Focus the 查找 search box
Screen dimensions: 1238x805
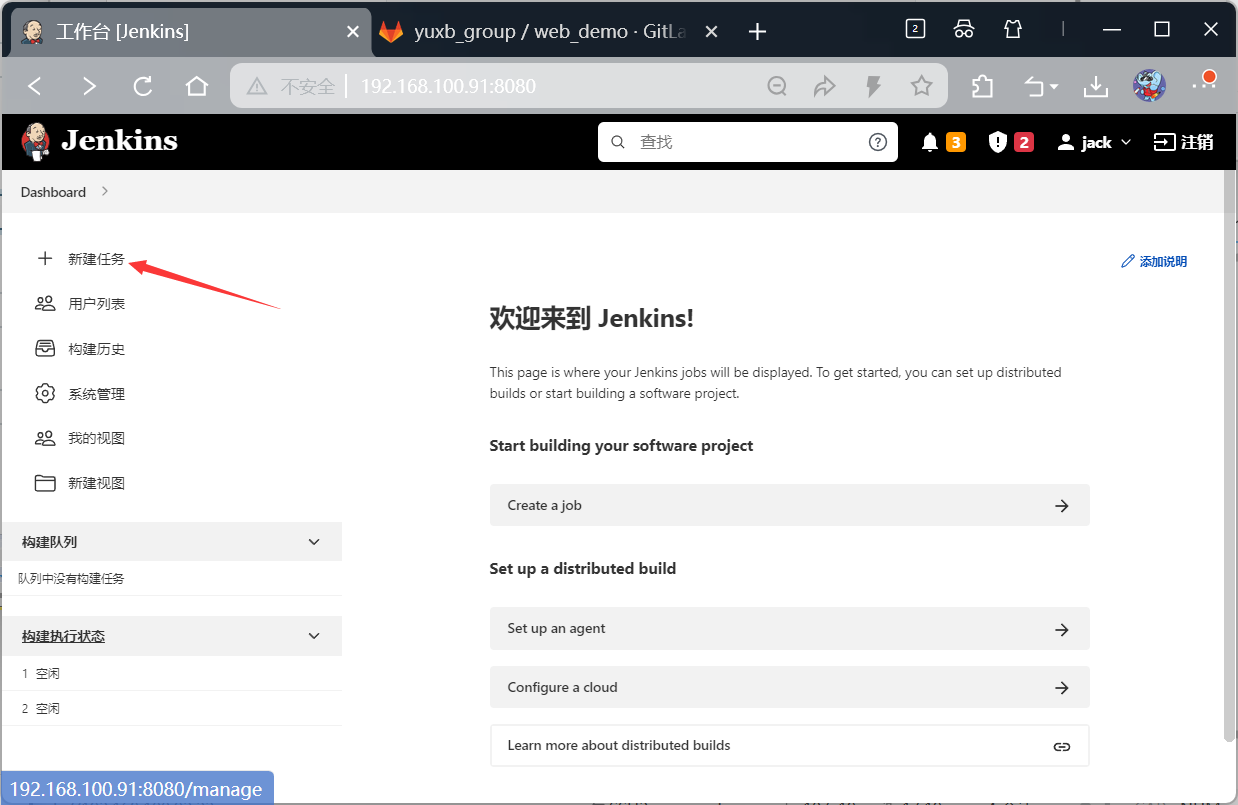pos(747,142)
